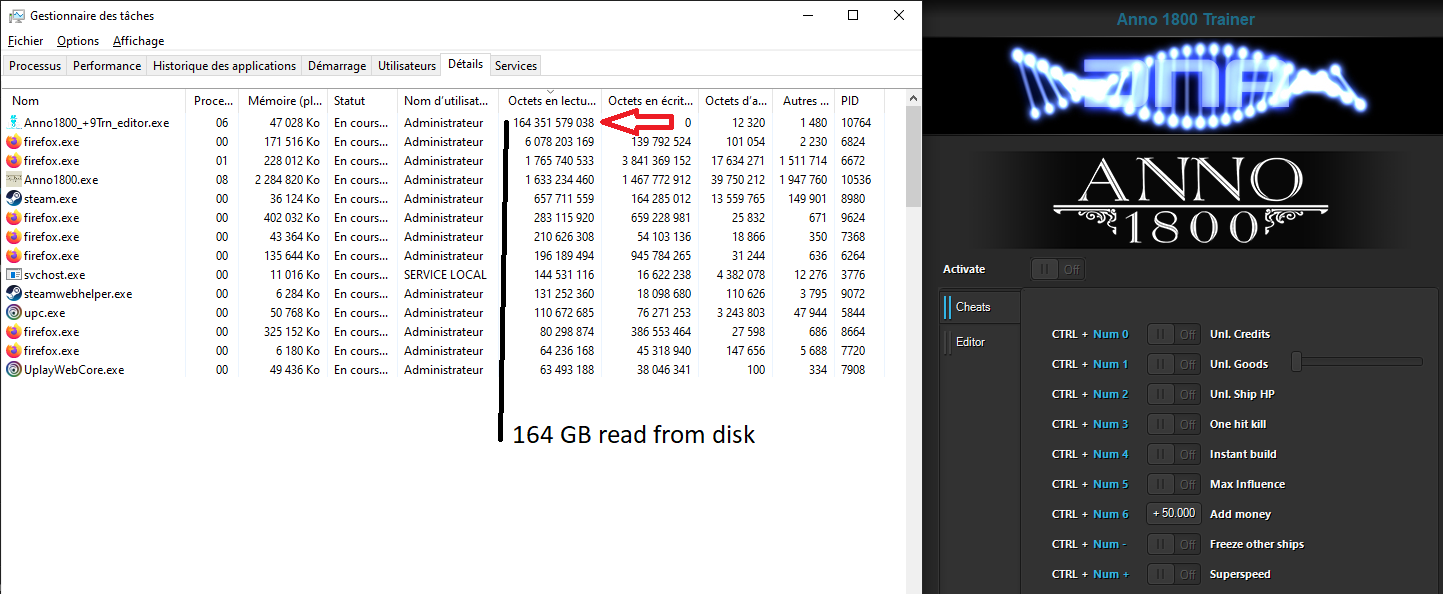Viewport: 1443px width, 594px height.
Task: Turn on the Instant build toggle
Action: [1173, 454]
